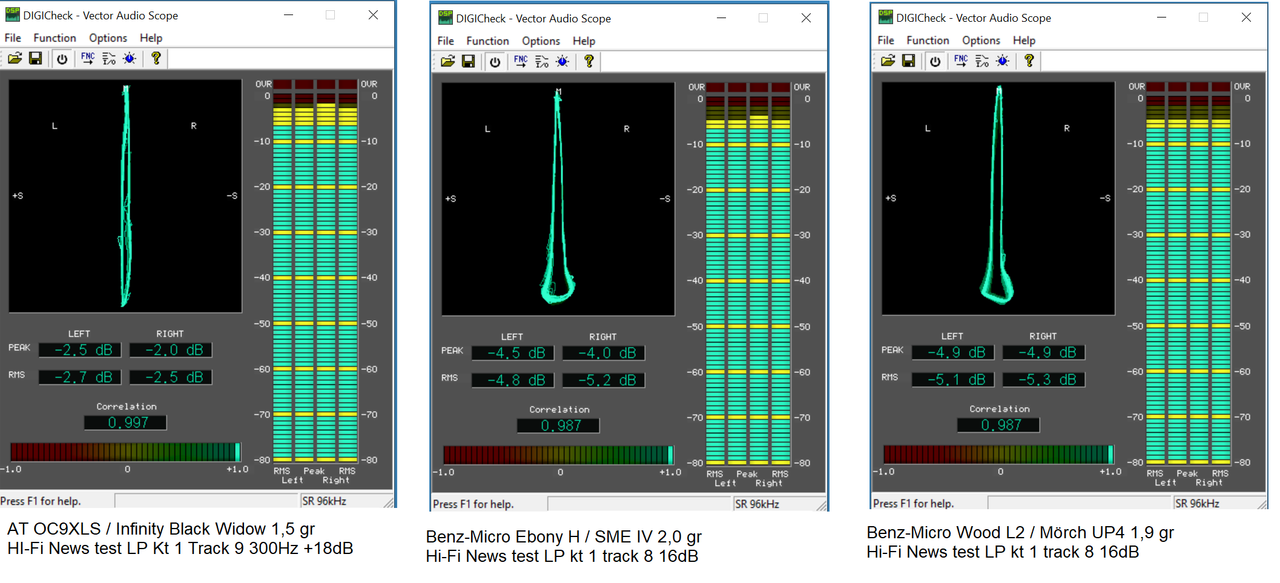Click correlation value 0,987 in right window
Screen dimensions: 1280x583
(999, 424)
